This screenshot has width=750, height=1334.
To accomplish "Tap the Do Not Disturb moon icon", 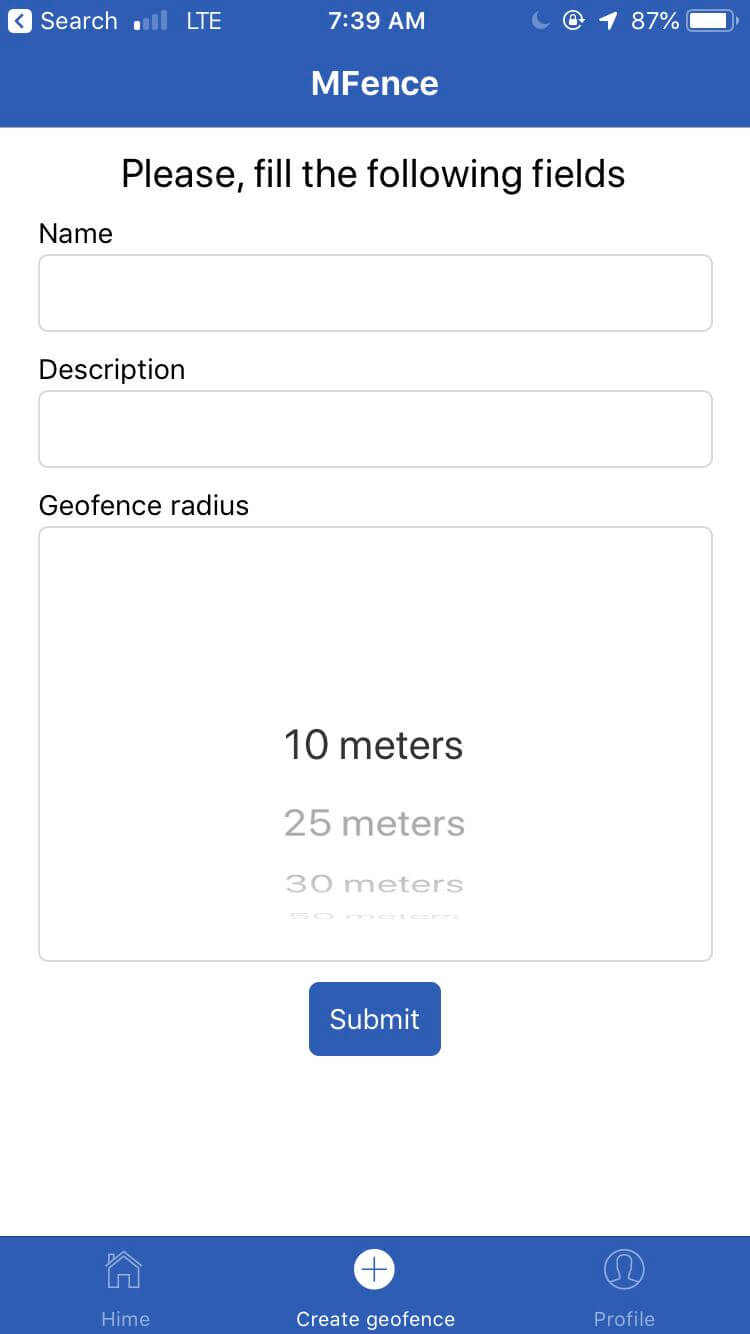I will tap(540, 21).
